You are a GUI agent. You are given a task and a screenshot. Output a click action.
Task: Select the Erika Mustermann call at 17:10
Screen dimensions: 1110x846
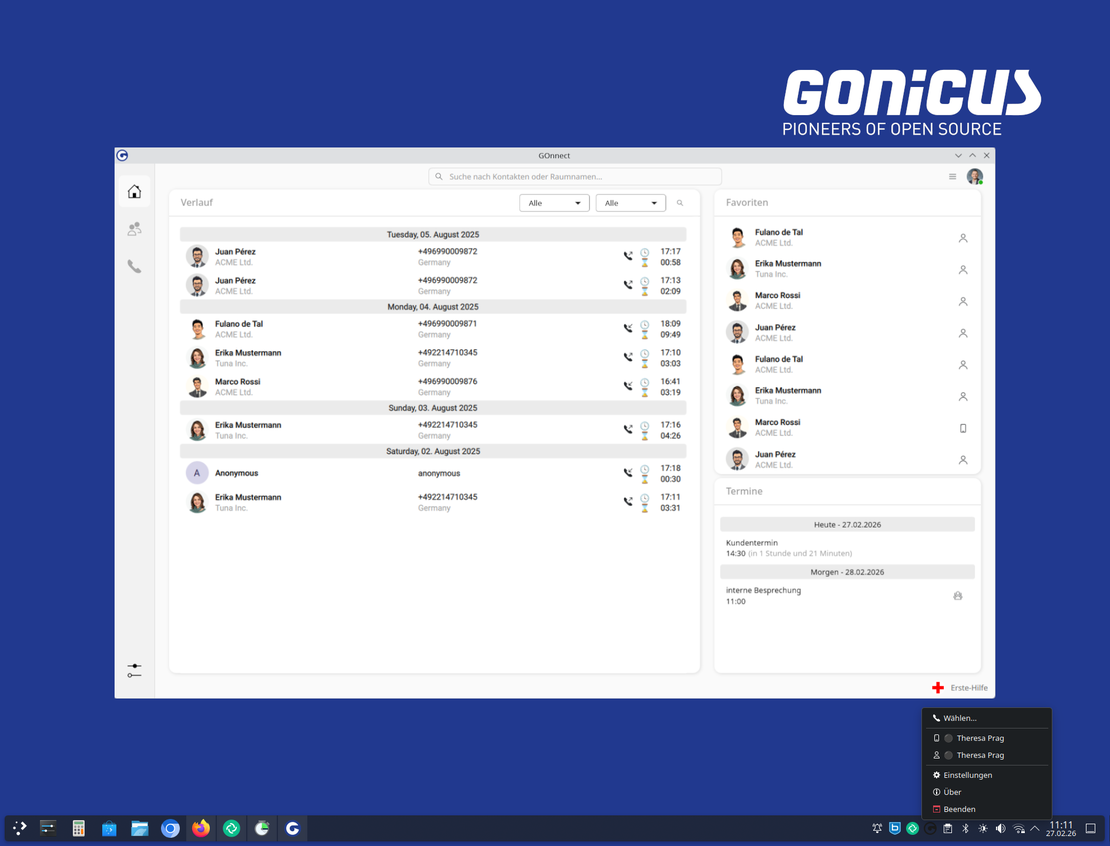(x=433, y=358)
